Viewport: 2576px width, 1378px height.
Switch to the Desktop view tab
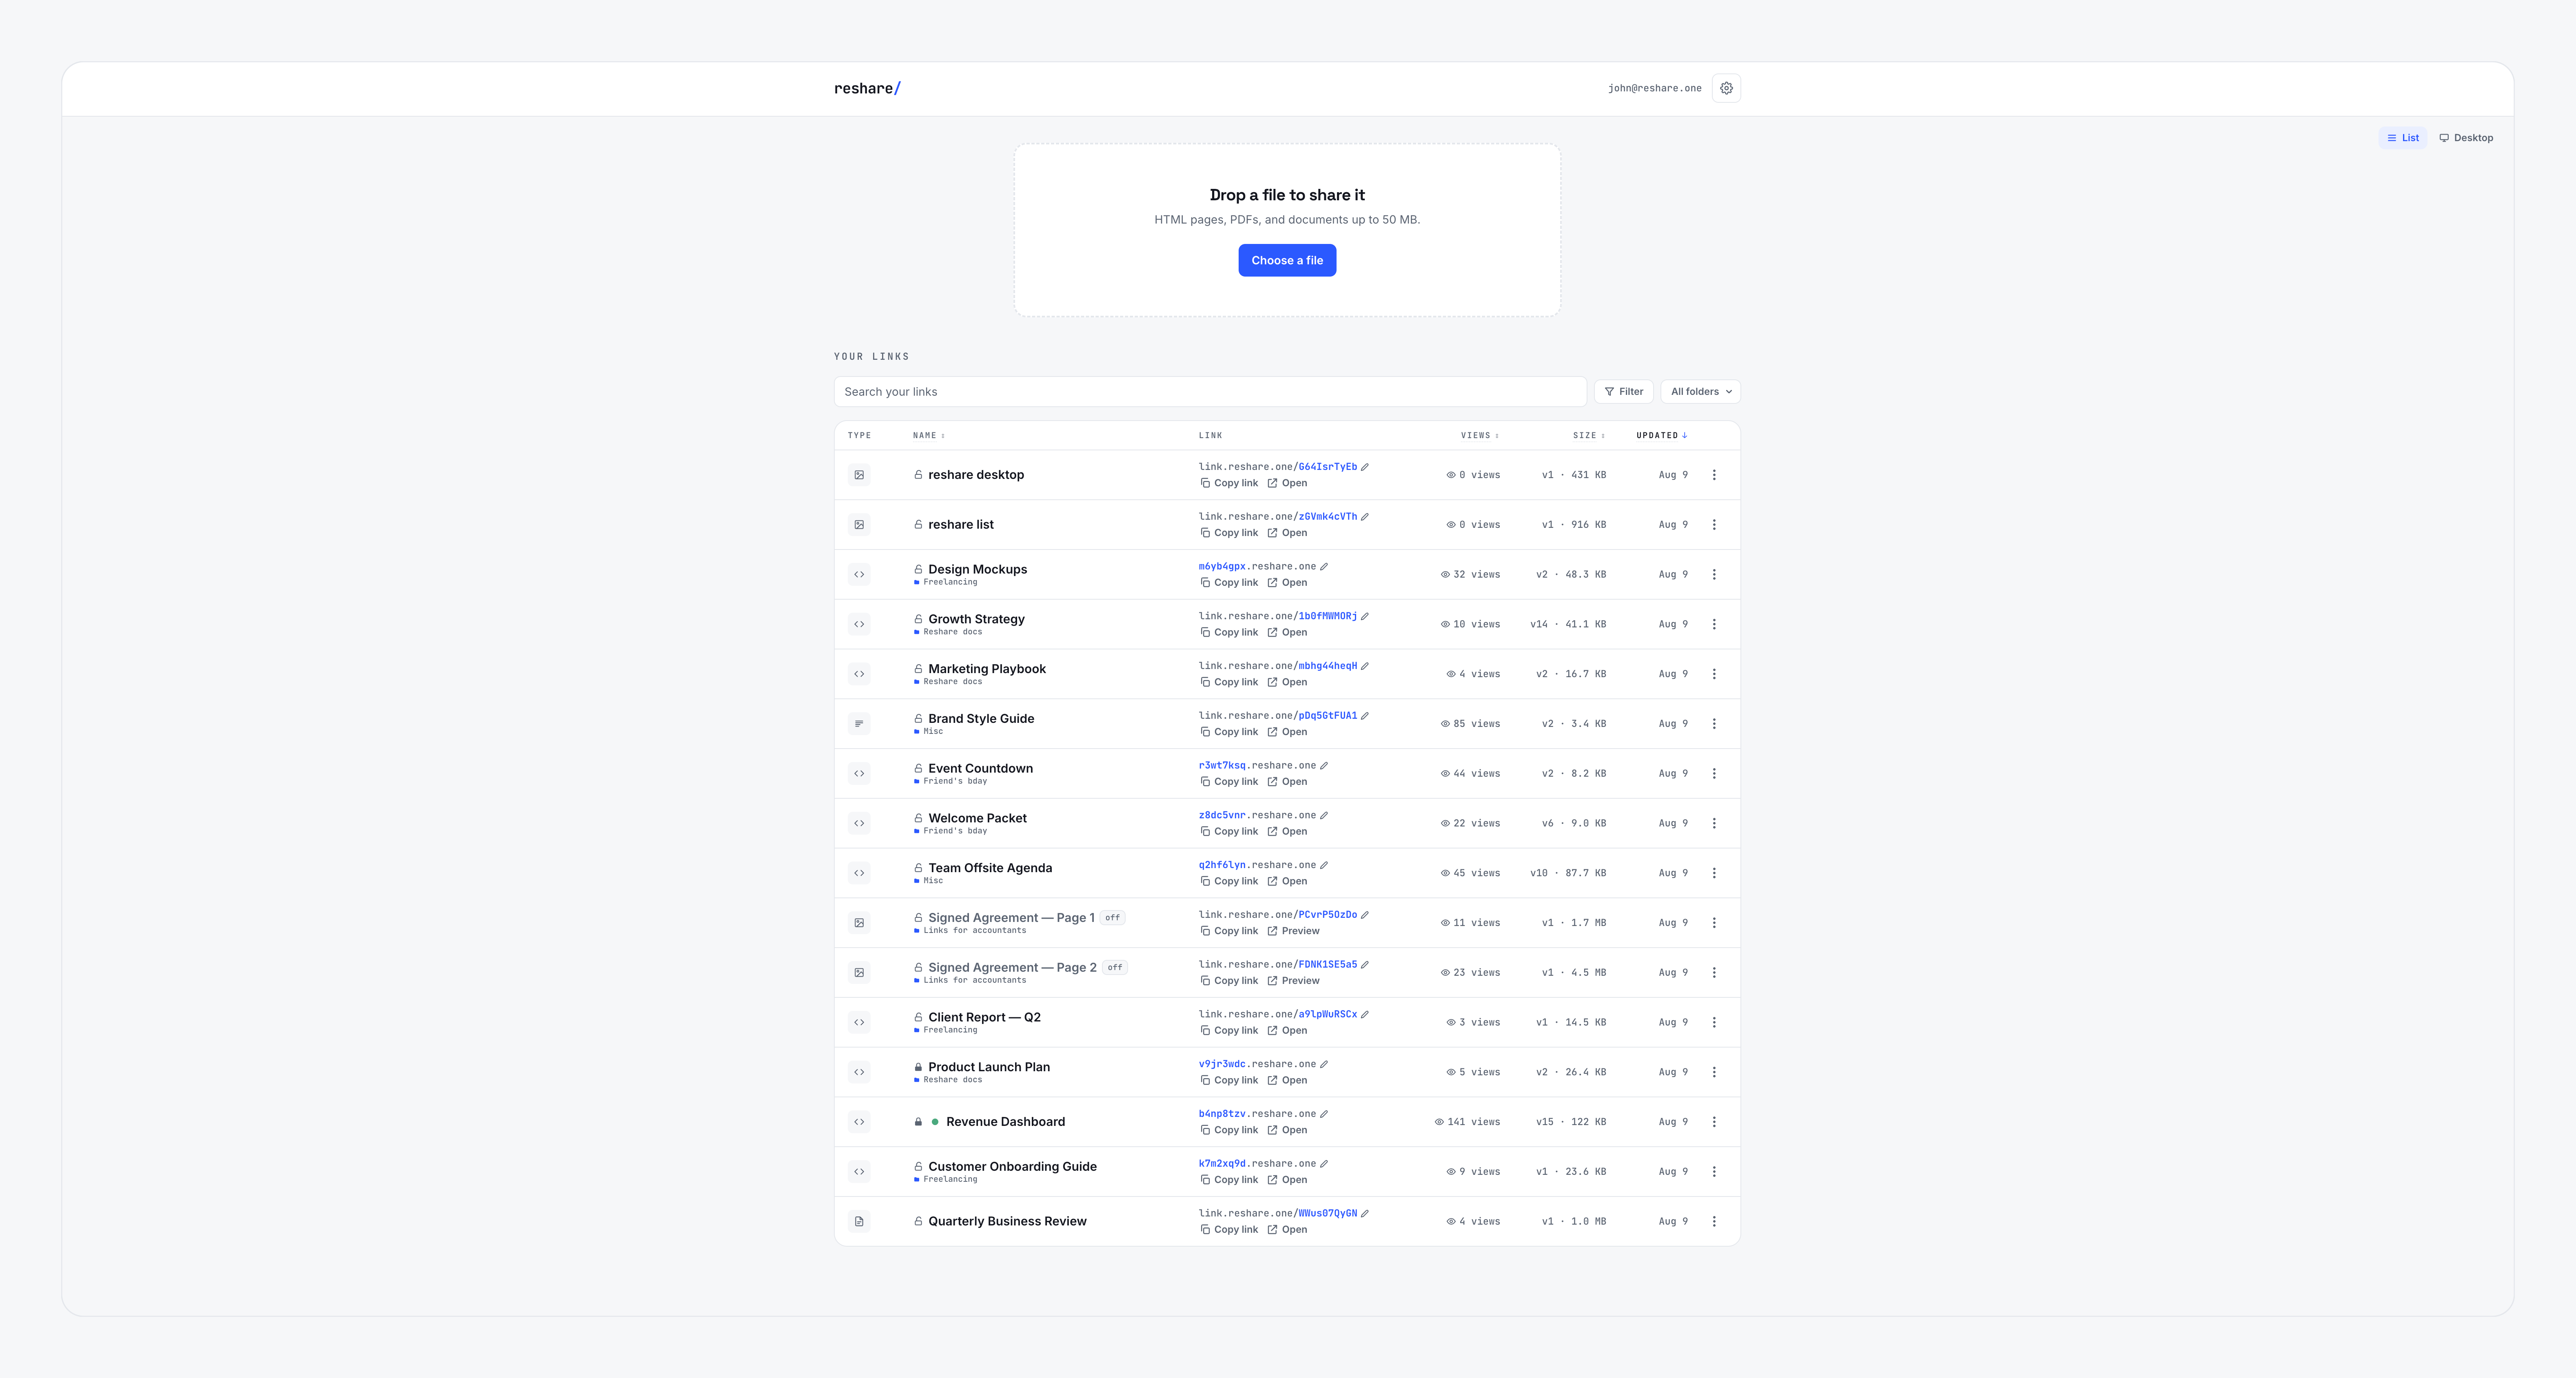coord(2465,138)
